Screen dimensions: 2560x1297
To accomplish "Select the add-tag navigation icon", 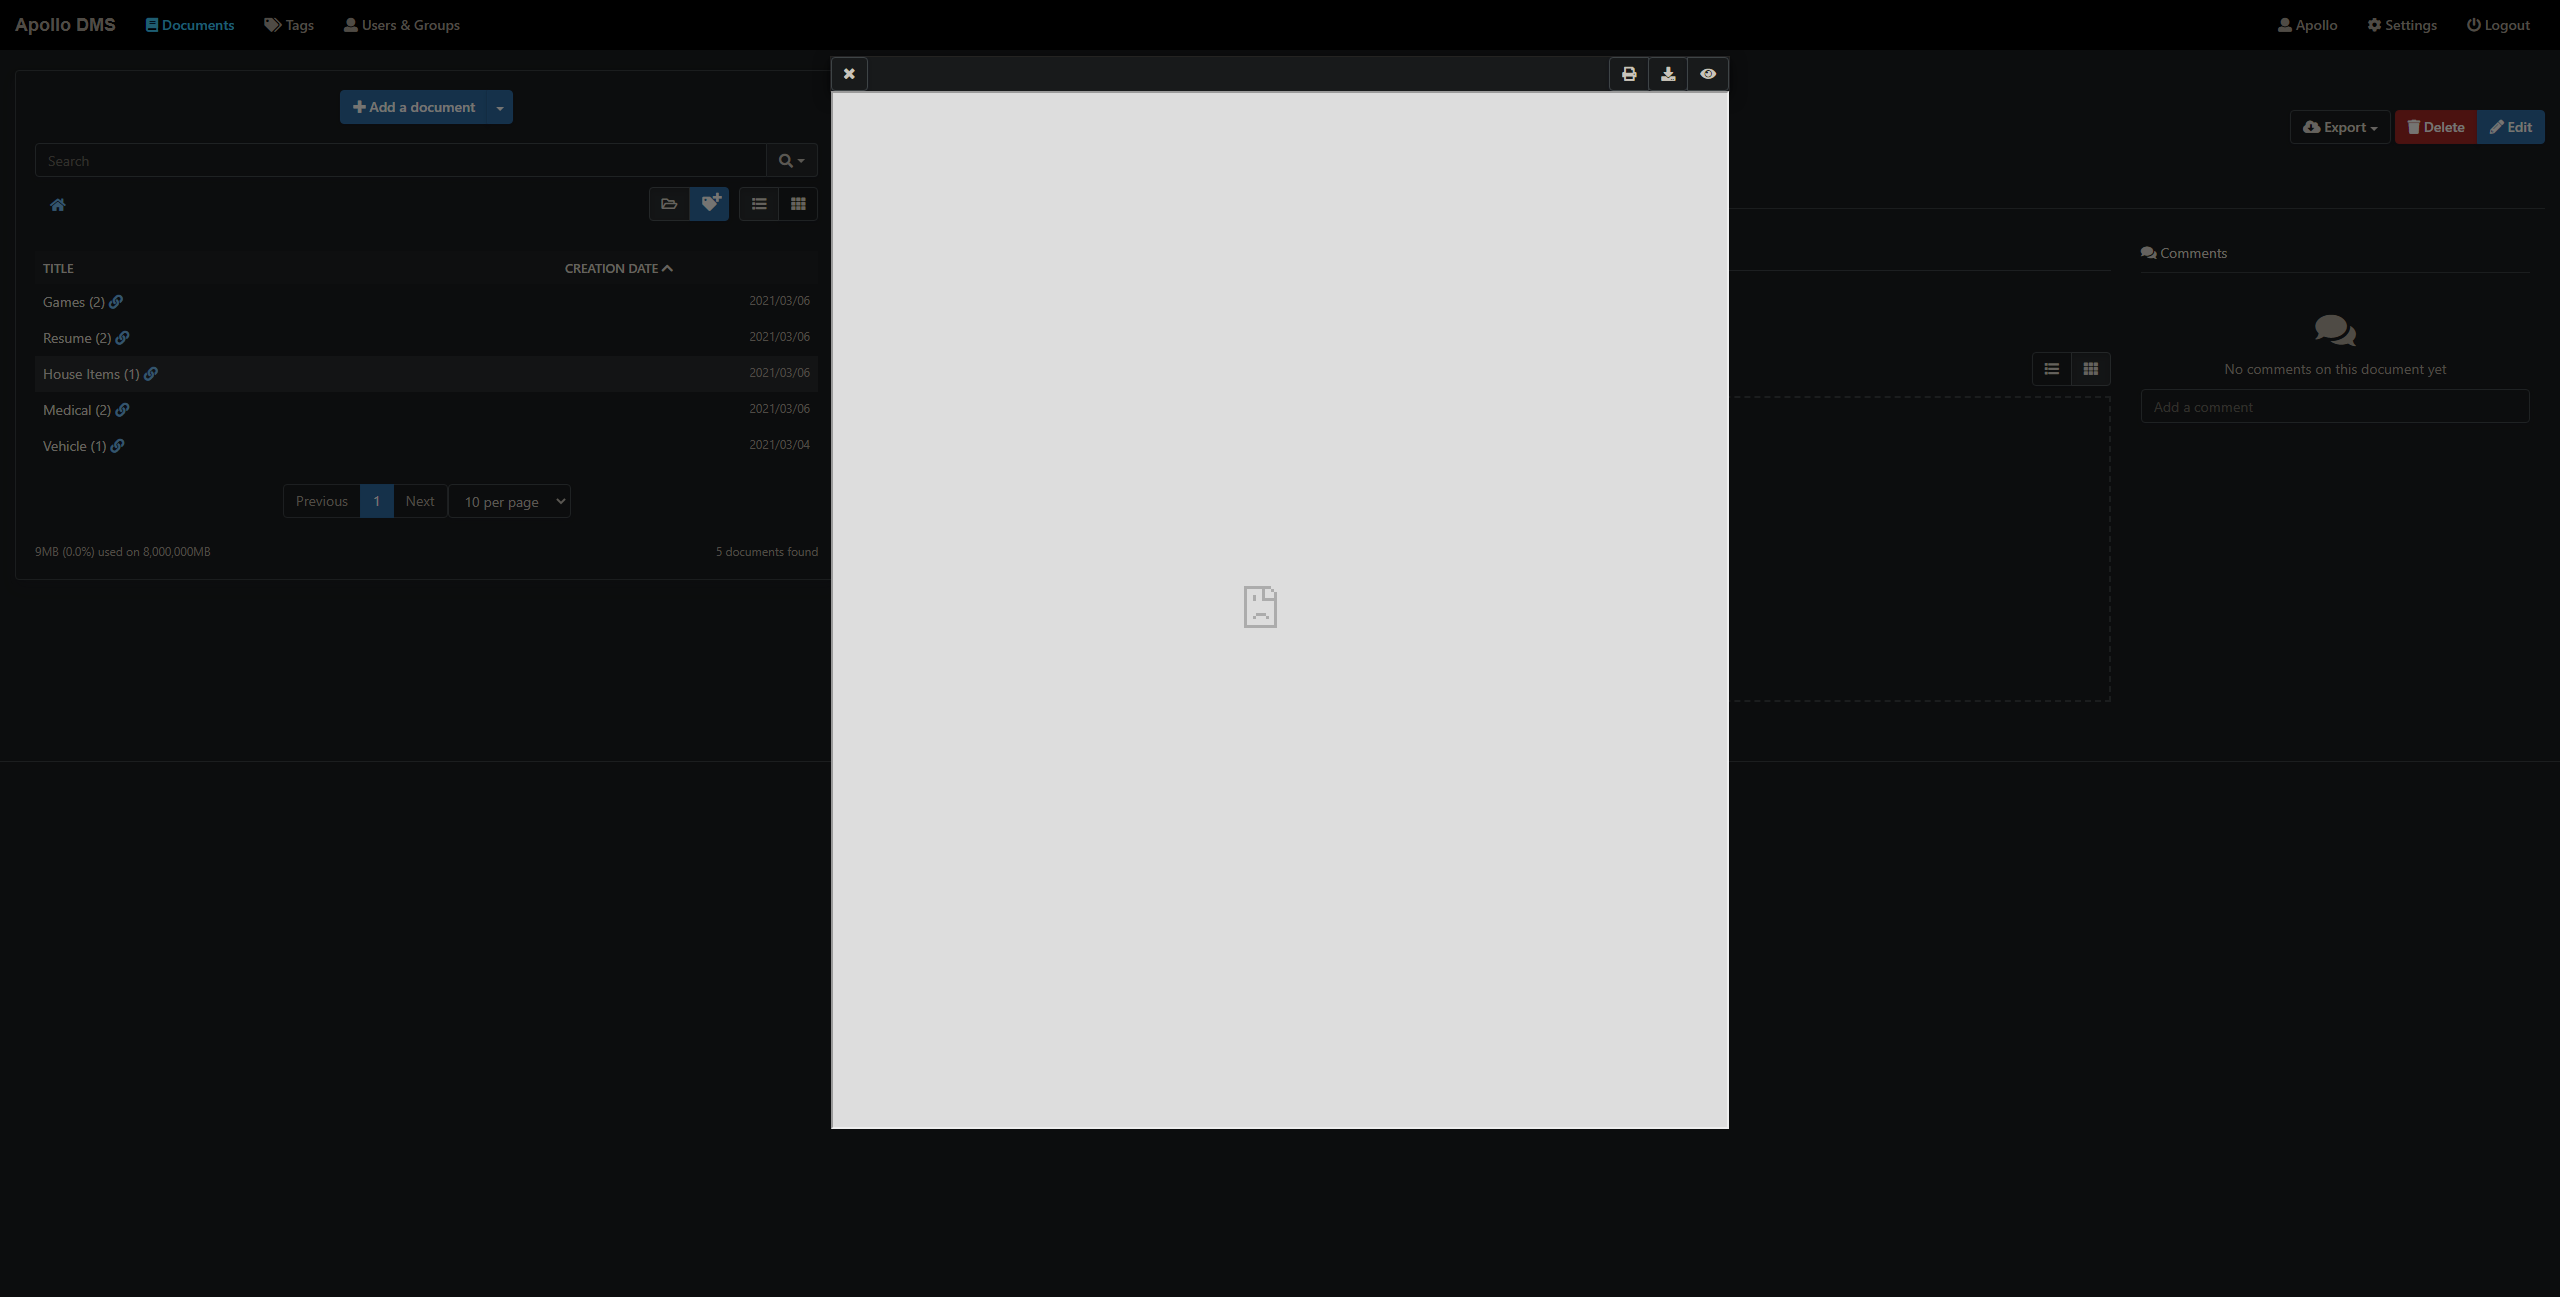I will pyautogui.click(x=710, y=204).
